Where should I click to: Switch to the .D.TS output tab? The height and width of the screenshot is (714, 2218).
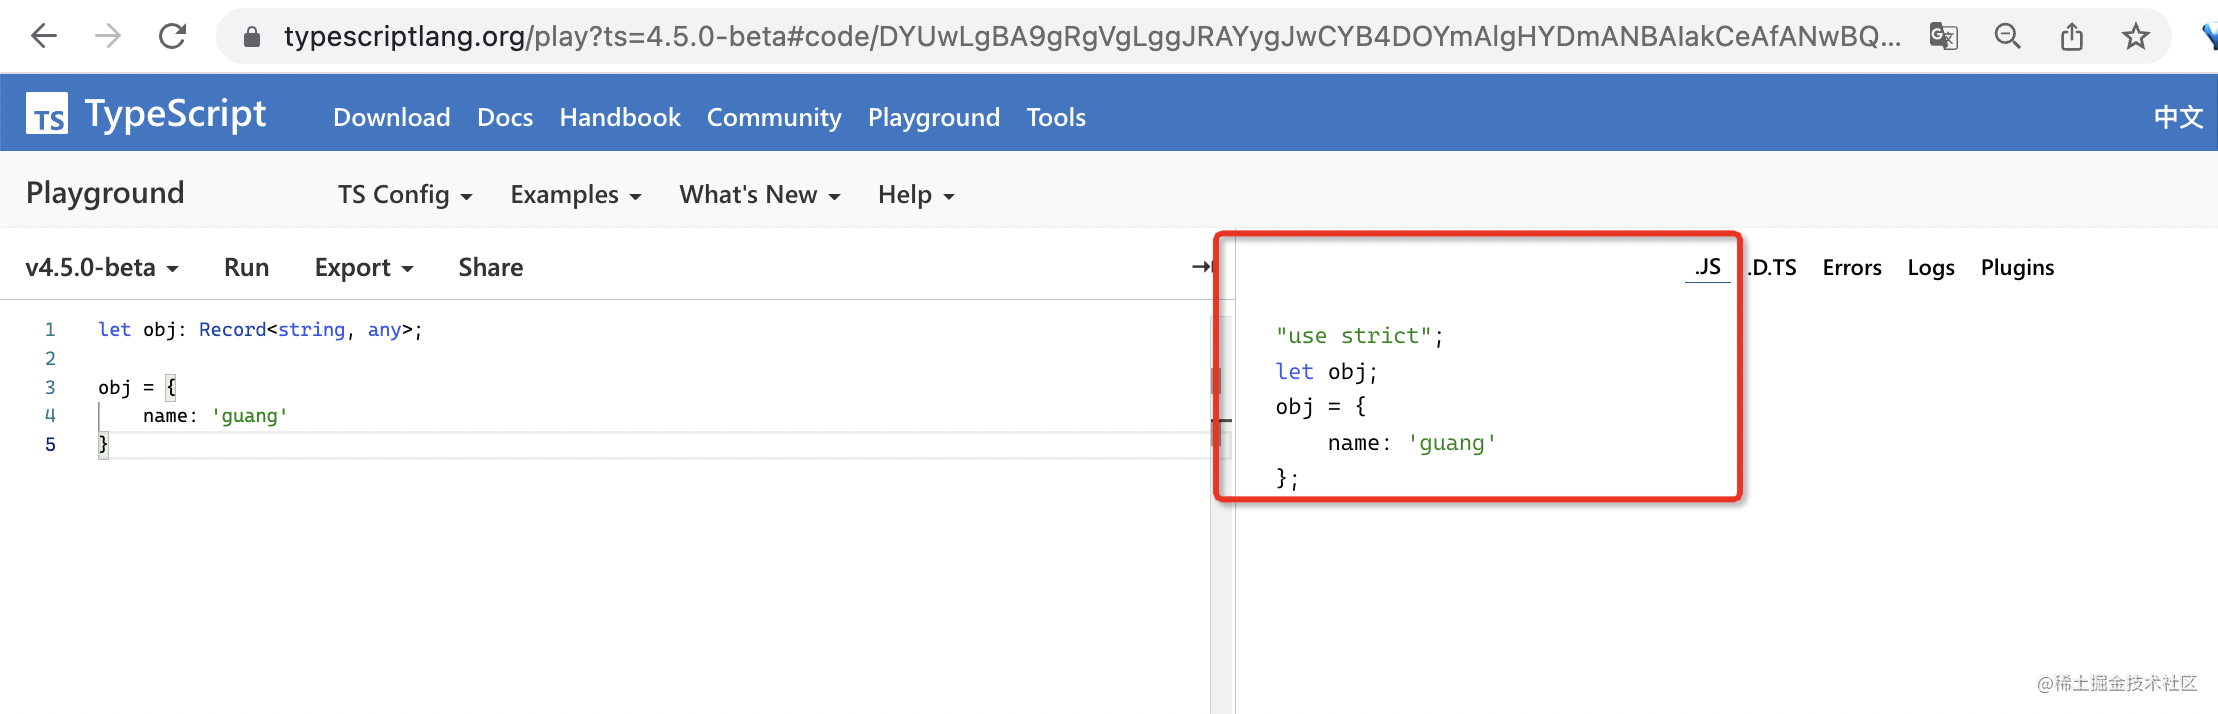(x=1772, y=268)
